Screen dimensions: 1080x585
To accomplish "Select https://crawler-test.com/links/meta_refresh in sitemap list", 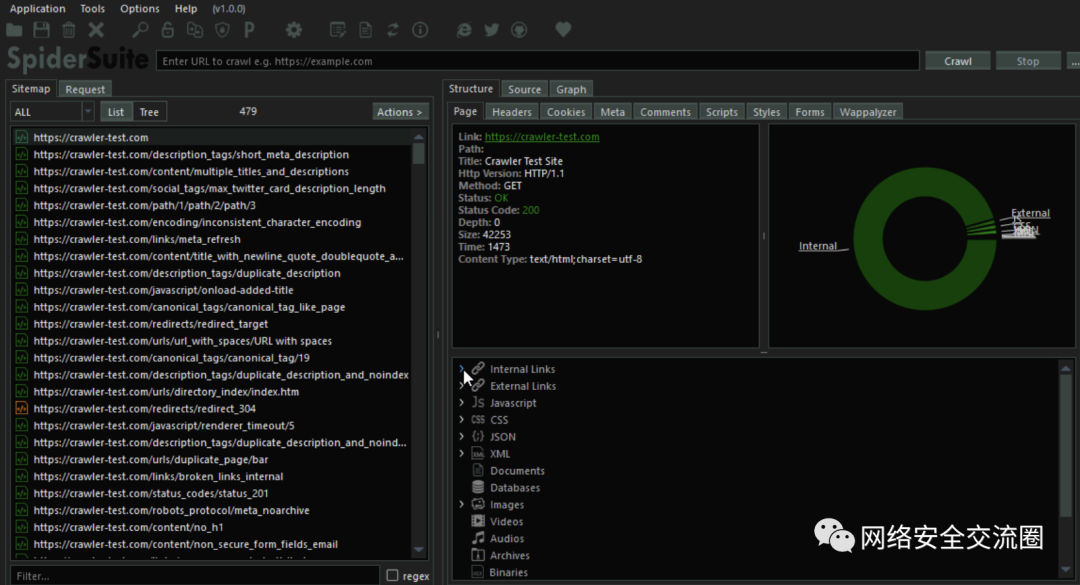I will pyautogui.click(x=137, y=239).
